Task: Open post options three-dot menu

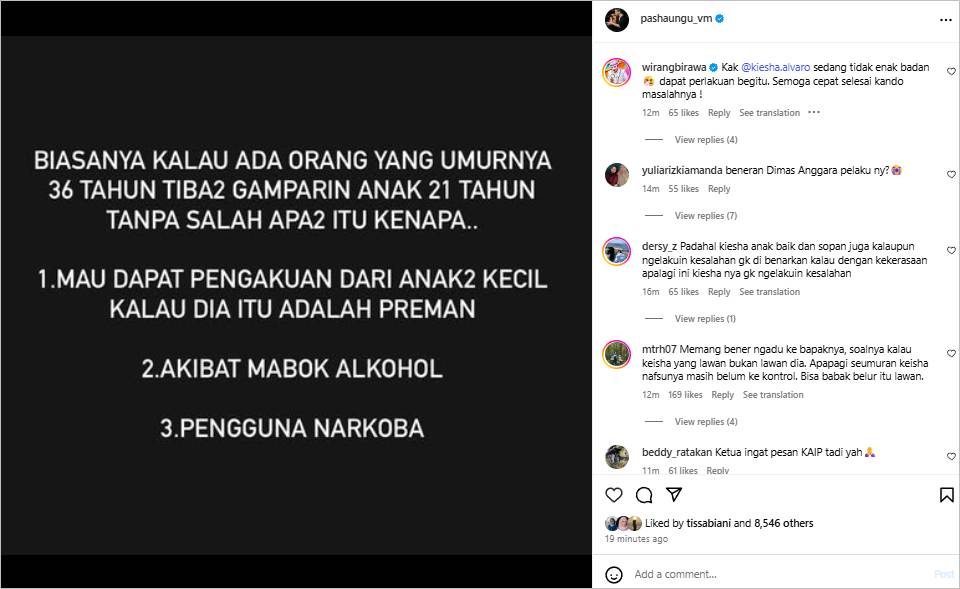Action: [946, 20]
